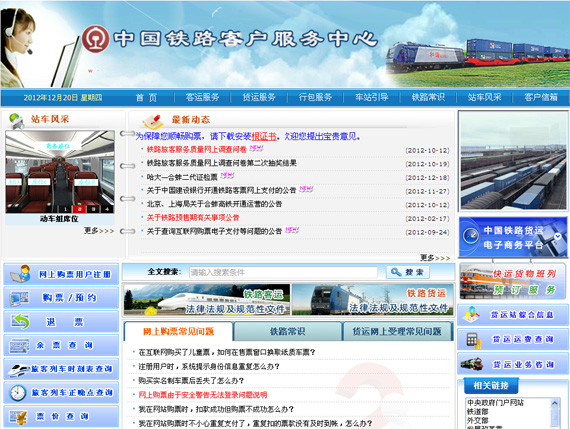Click 货运运费查询 button
Viewport: 570px width, 429px height.
click(x=513, y=340)
